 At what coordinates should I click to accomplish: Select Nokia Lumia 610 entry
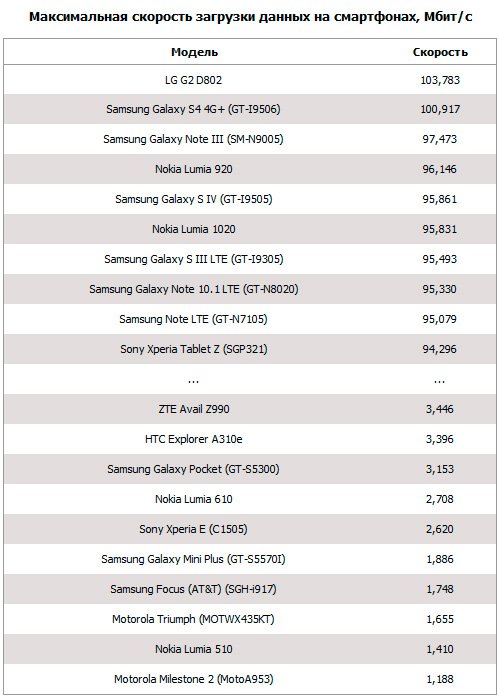(194, 499)
